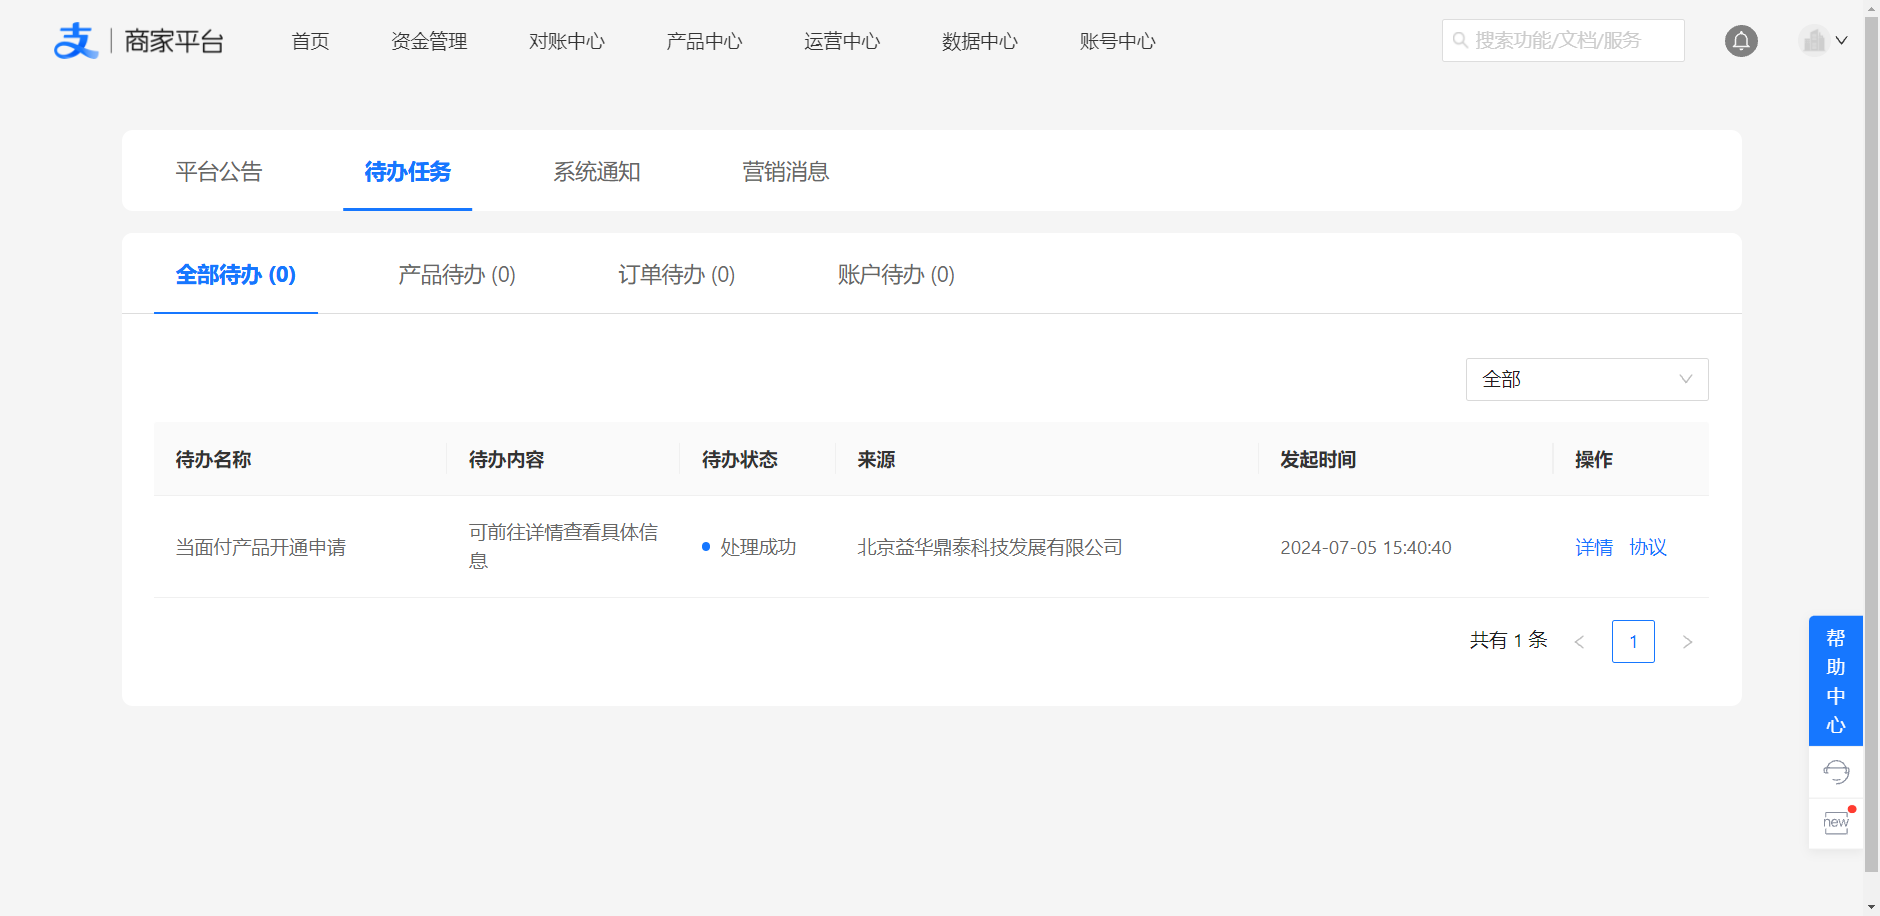This screenshot has height=916, width=1880.
Task: Go to next page arrow
Action: coord(1687,642)
